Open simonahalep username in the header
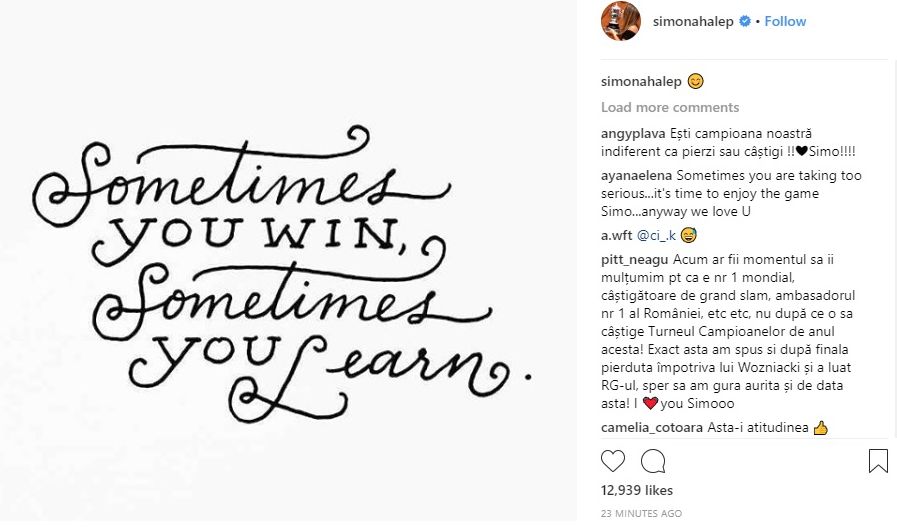This screenshot has width=897, height=529. pyautogui.click(x=693, y=21)
